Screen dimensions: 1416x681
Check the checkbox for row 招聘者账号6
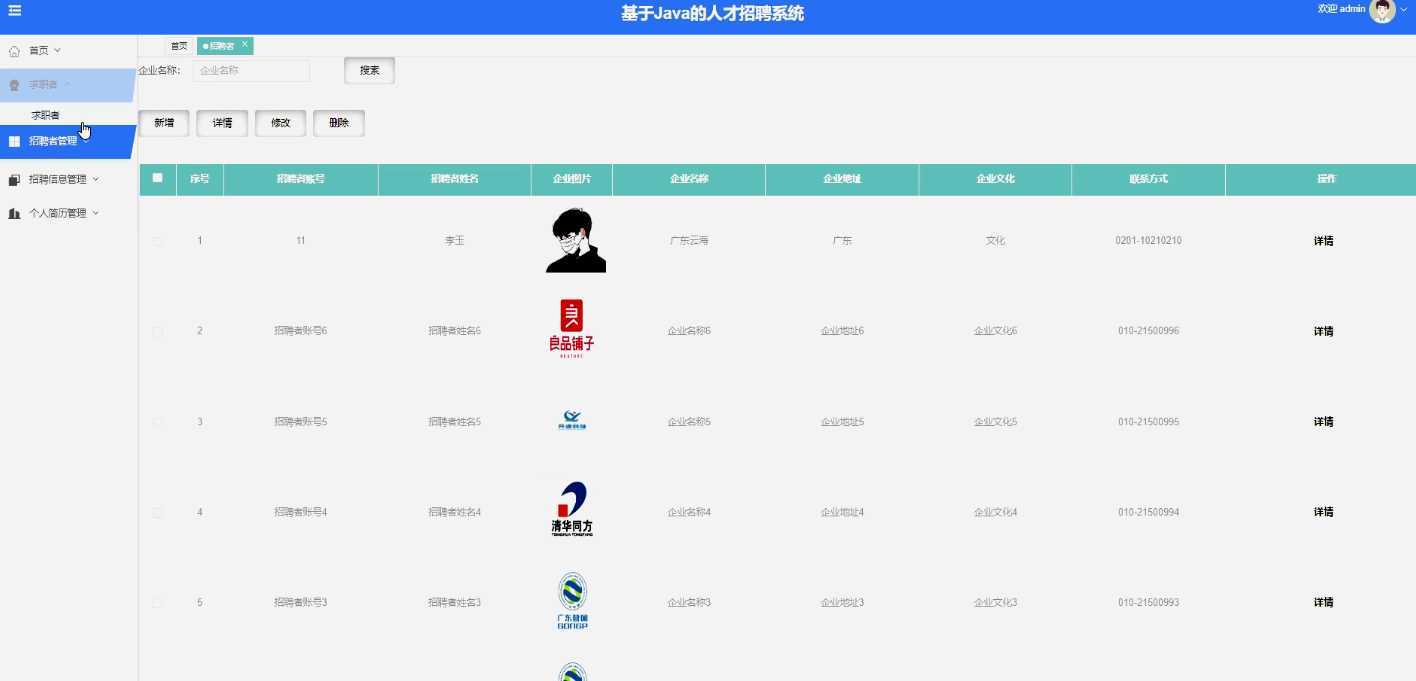[x=158, y=331]
